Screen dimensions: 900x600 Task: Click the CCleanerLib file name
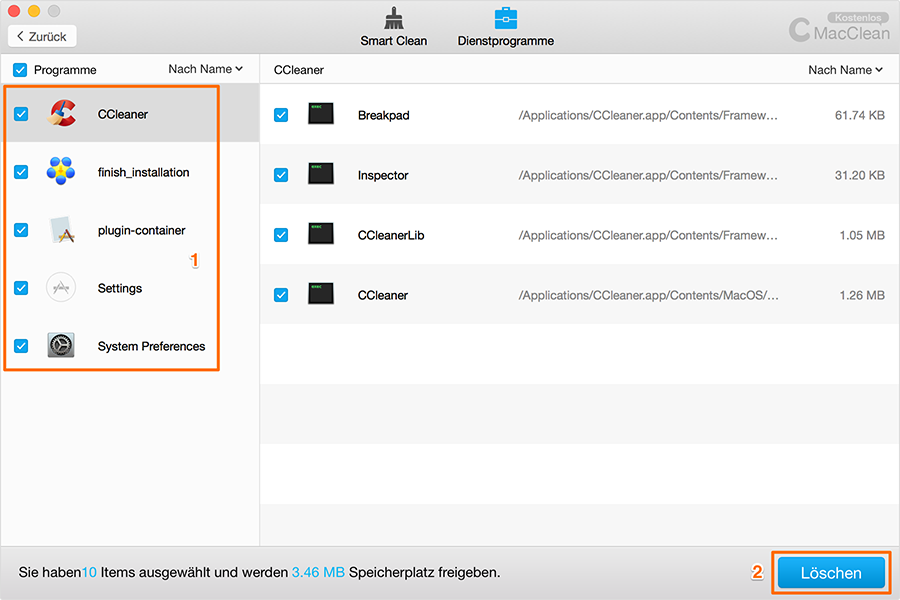(391, 235)
